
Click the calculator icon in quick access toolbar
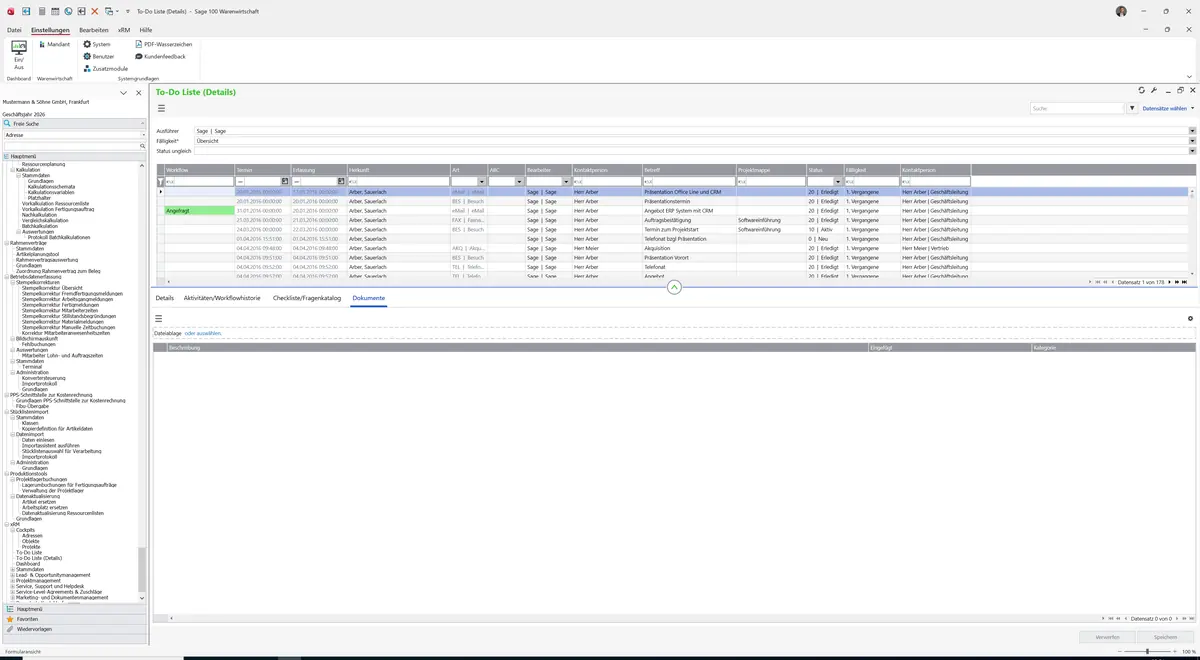(42, 11)
